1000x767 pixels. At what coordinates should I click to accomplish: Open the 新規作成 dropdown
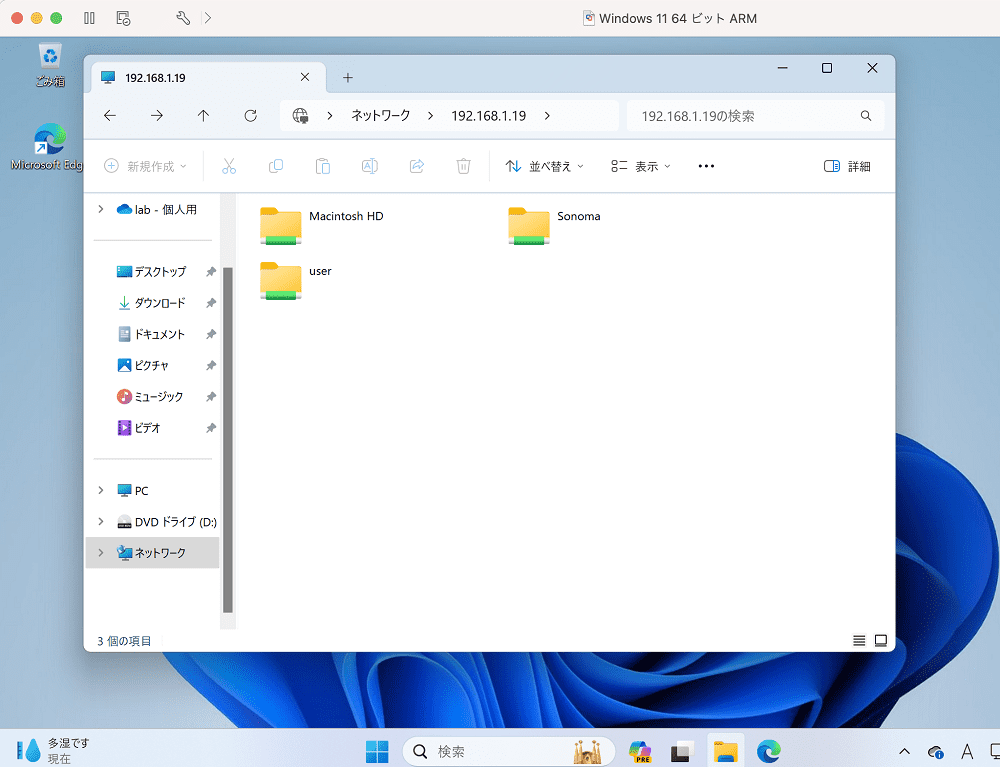click(x=145, y=166)
